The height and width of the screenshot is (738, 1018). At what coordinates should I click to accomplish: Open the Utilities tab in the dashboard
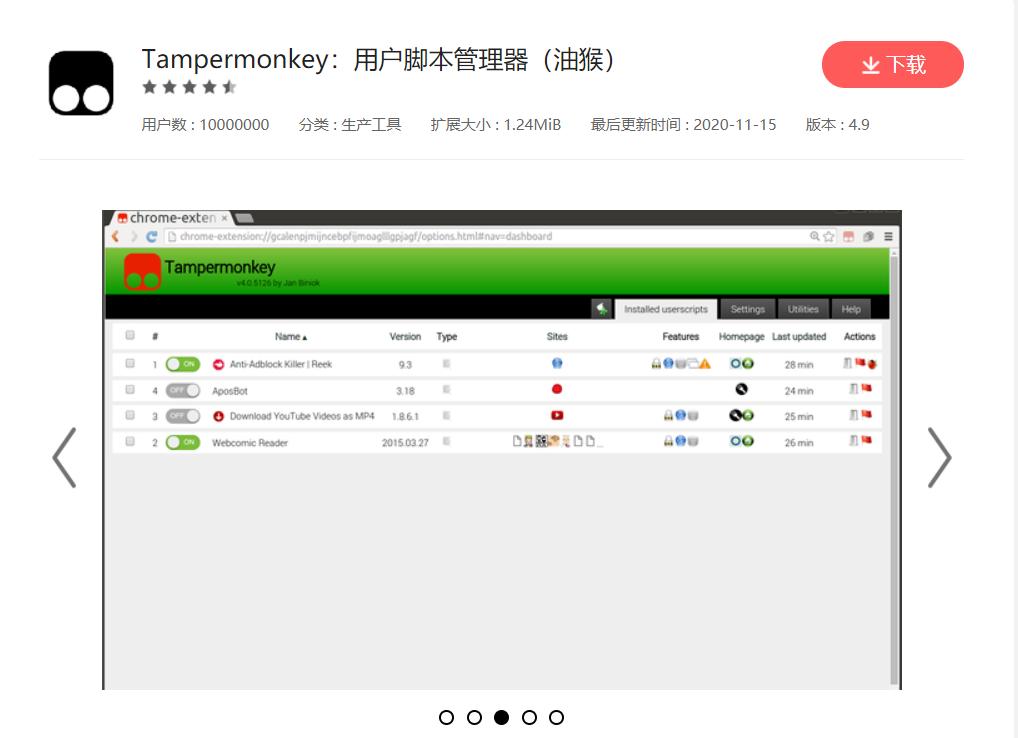click(x=803, y=309)
